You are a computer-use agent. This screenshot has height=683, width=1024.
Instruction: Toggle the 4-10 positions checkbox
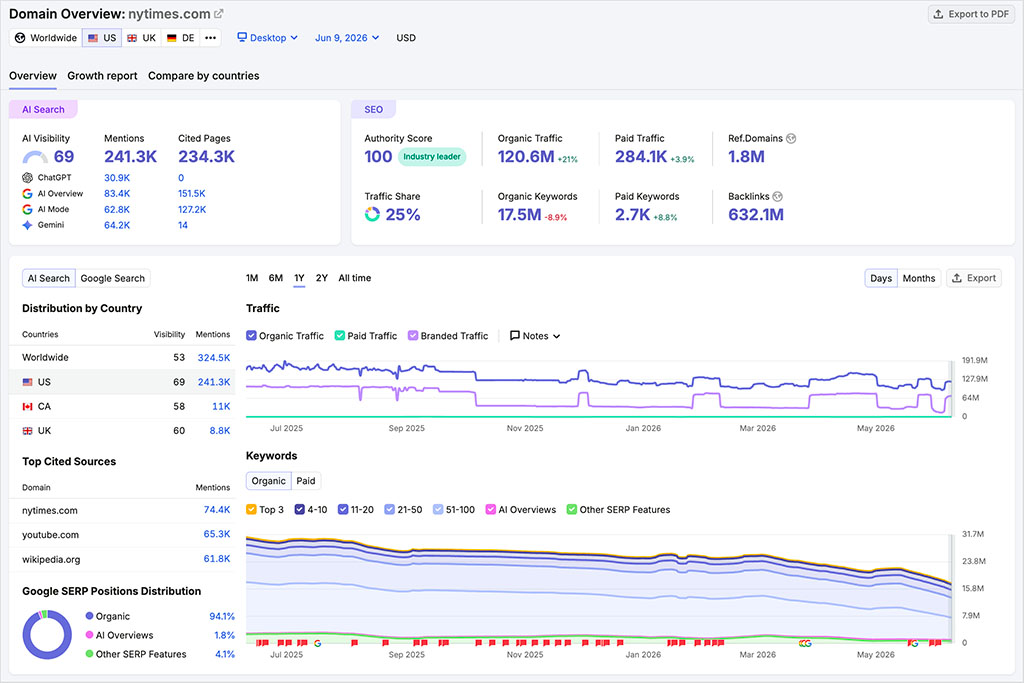point(300,509)
